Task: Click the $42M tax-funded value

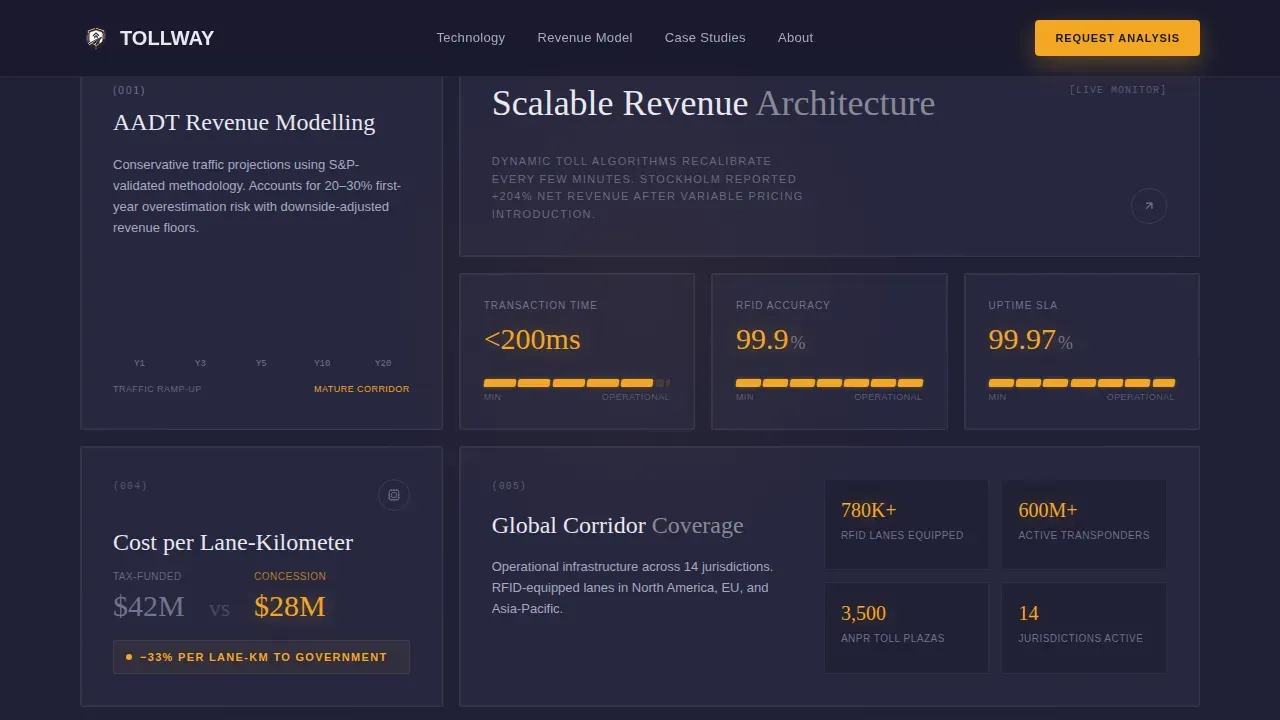Action: (x=149, y=606)
